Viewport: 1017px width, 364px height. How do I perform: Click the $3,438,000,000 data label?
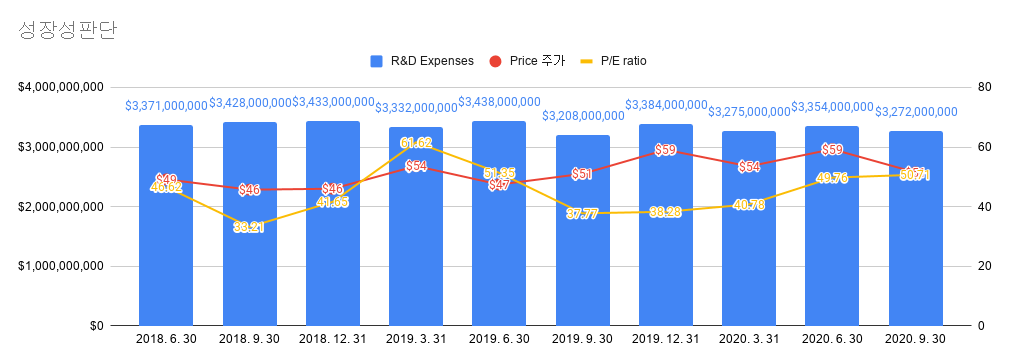tap(499, 101)
